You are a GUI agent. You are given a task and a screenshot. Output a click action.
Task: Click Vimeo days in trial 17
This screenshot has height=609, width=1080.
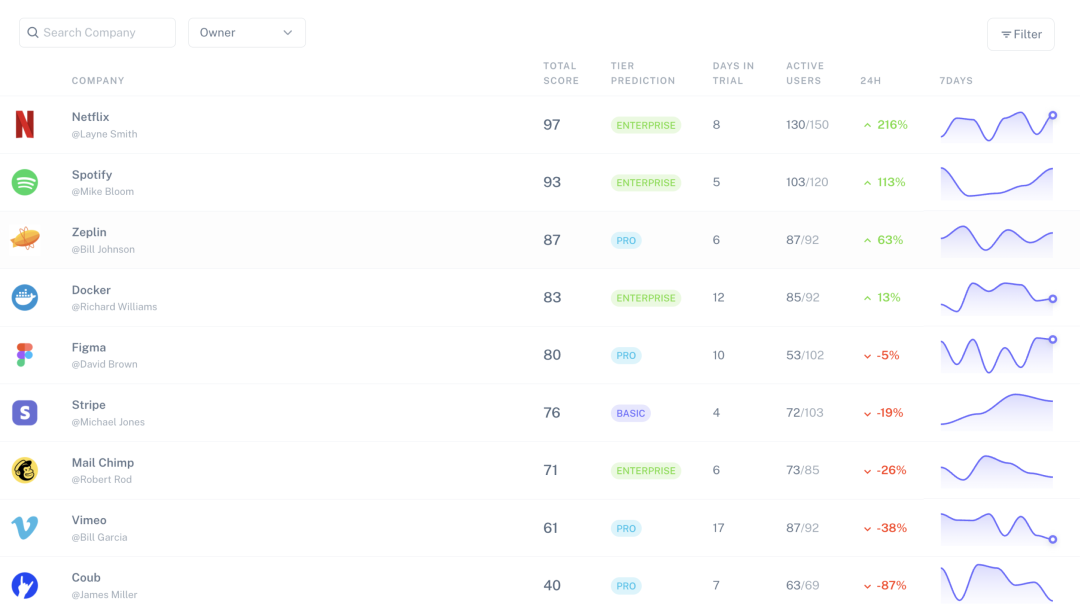(x=718, y=528)
